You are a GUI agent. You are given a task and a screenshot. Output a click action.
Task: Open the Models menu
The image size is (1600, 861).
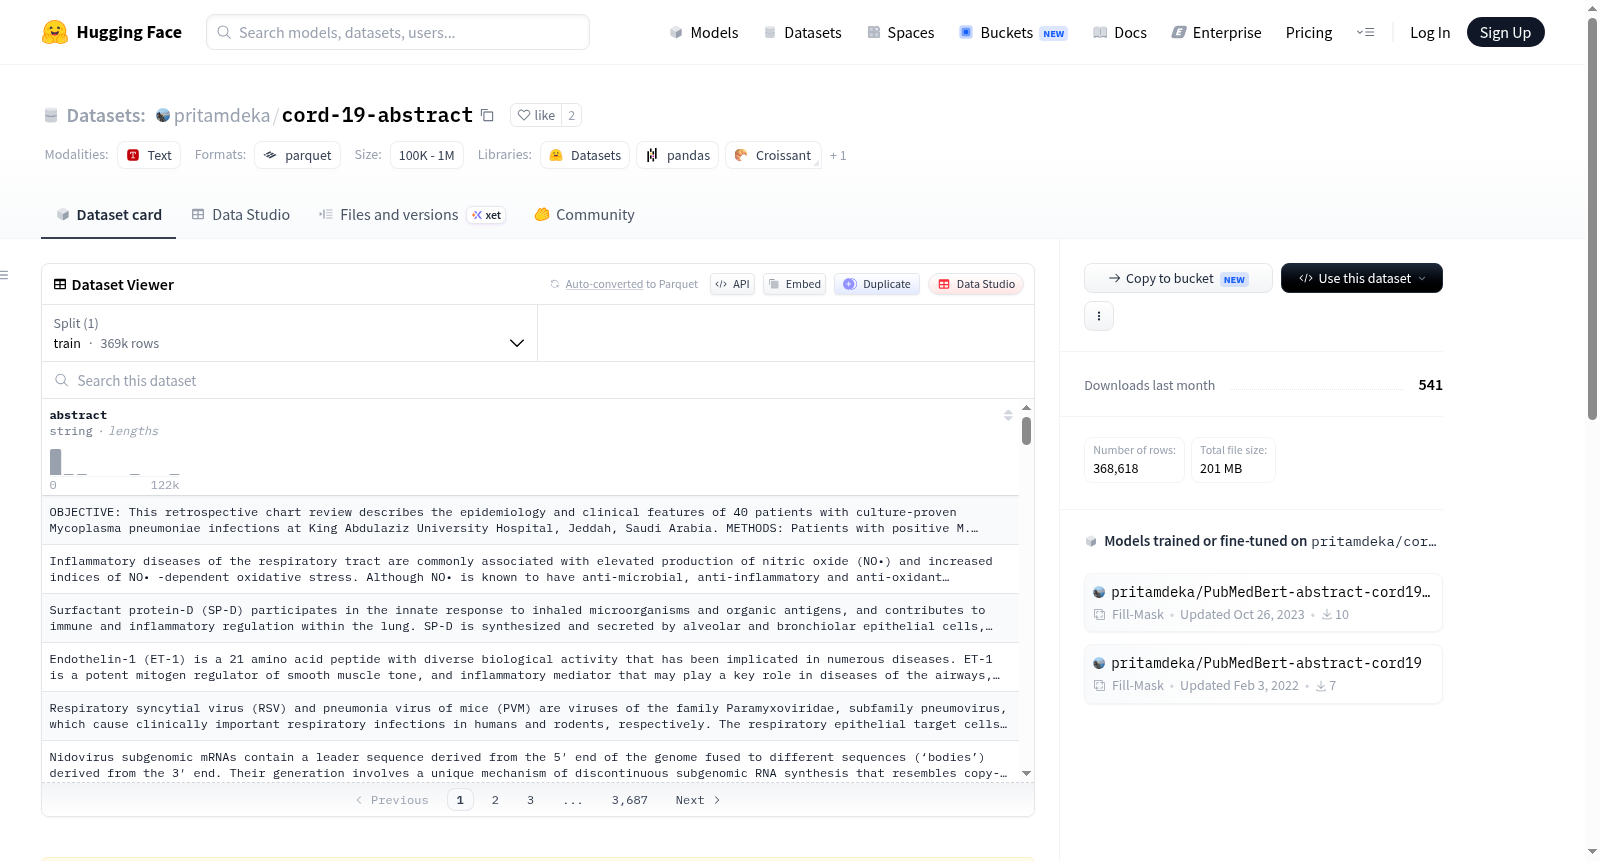(704, 32)
